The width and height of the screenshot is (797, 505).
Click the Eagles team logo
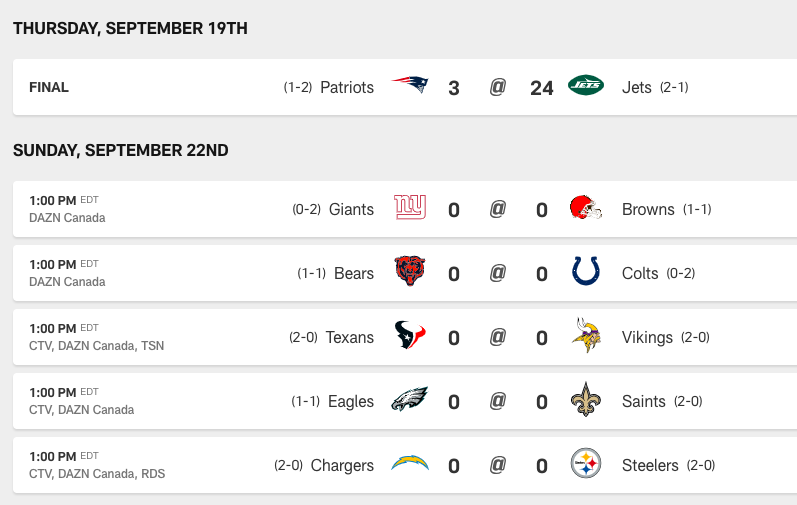pyautogui.click(x=410, y=399)
